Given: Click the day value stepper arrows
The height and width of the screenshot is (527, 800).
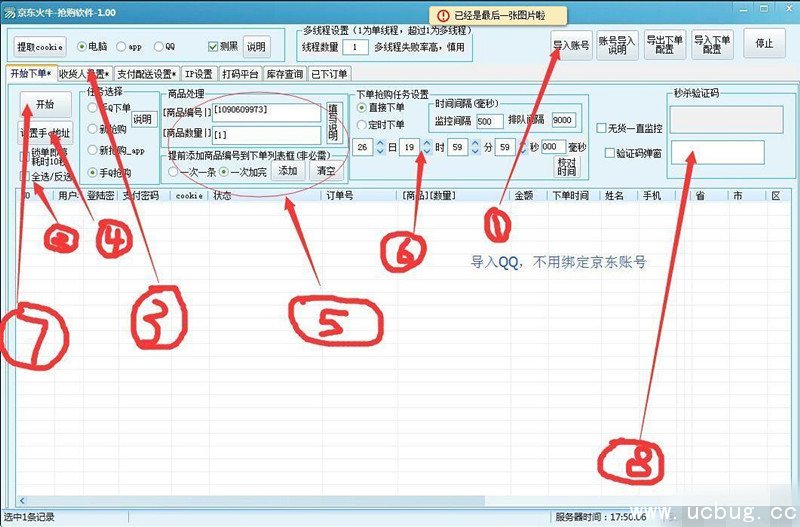Looking at the screenshot, I should click(379, 147).
